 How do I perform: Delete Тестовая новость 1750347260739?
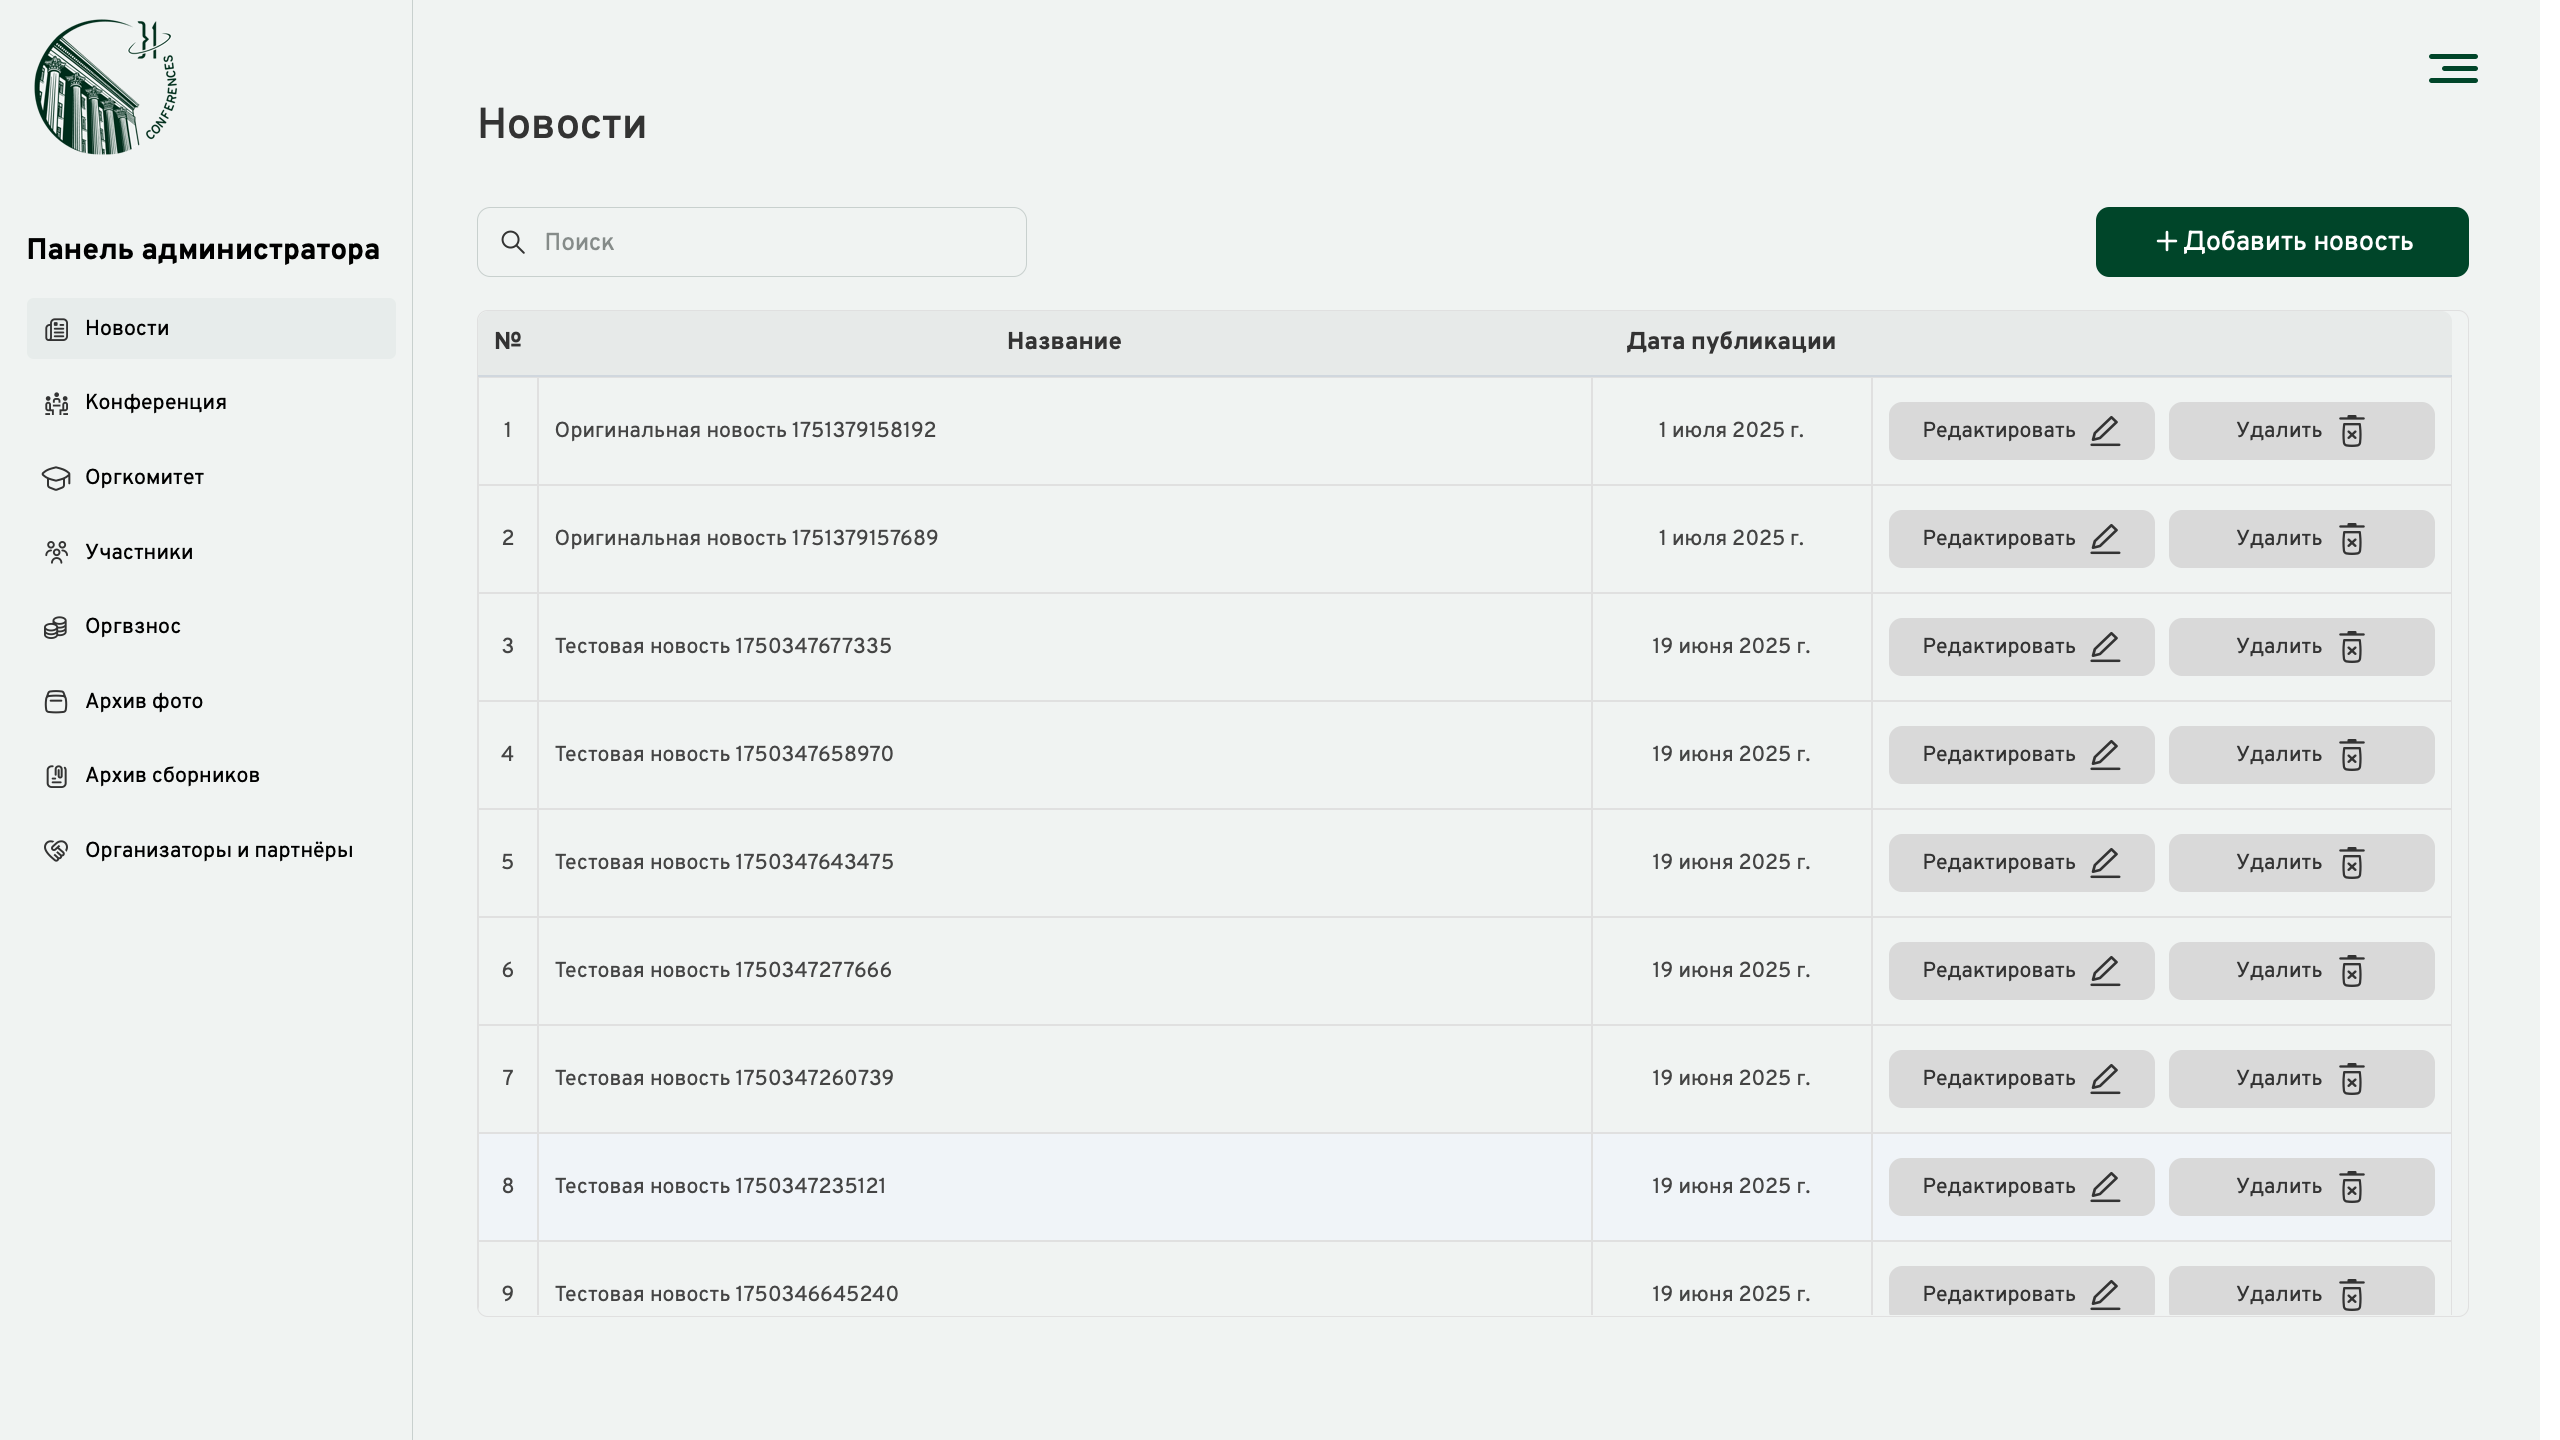[x=2301, y=1079]
